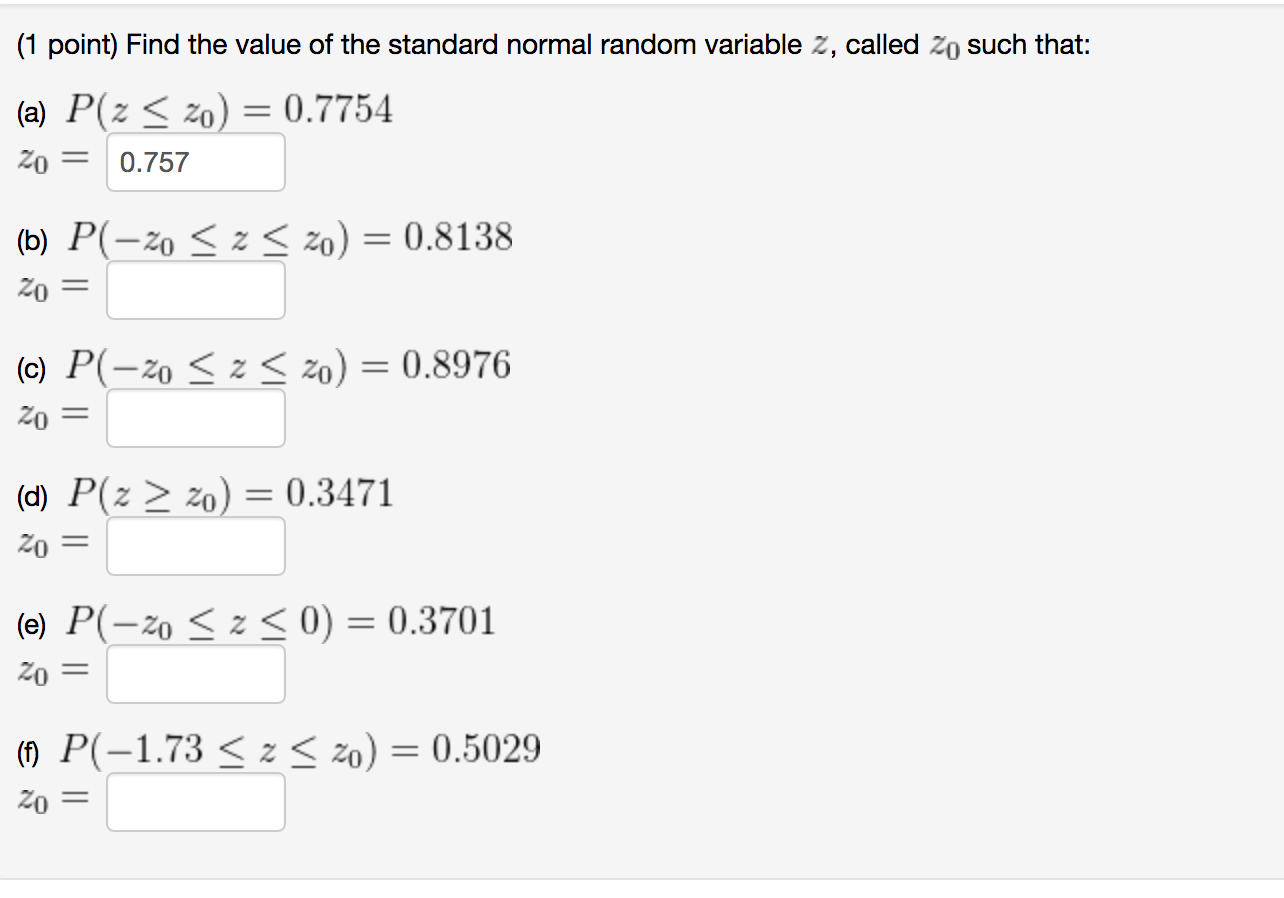The width and height of the screenshot is (1284, 898).
Task: Select the input under P(−z0 ≤ z ≤ z0) = 0.8138
Action: (x=194, y=290)
